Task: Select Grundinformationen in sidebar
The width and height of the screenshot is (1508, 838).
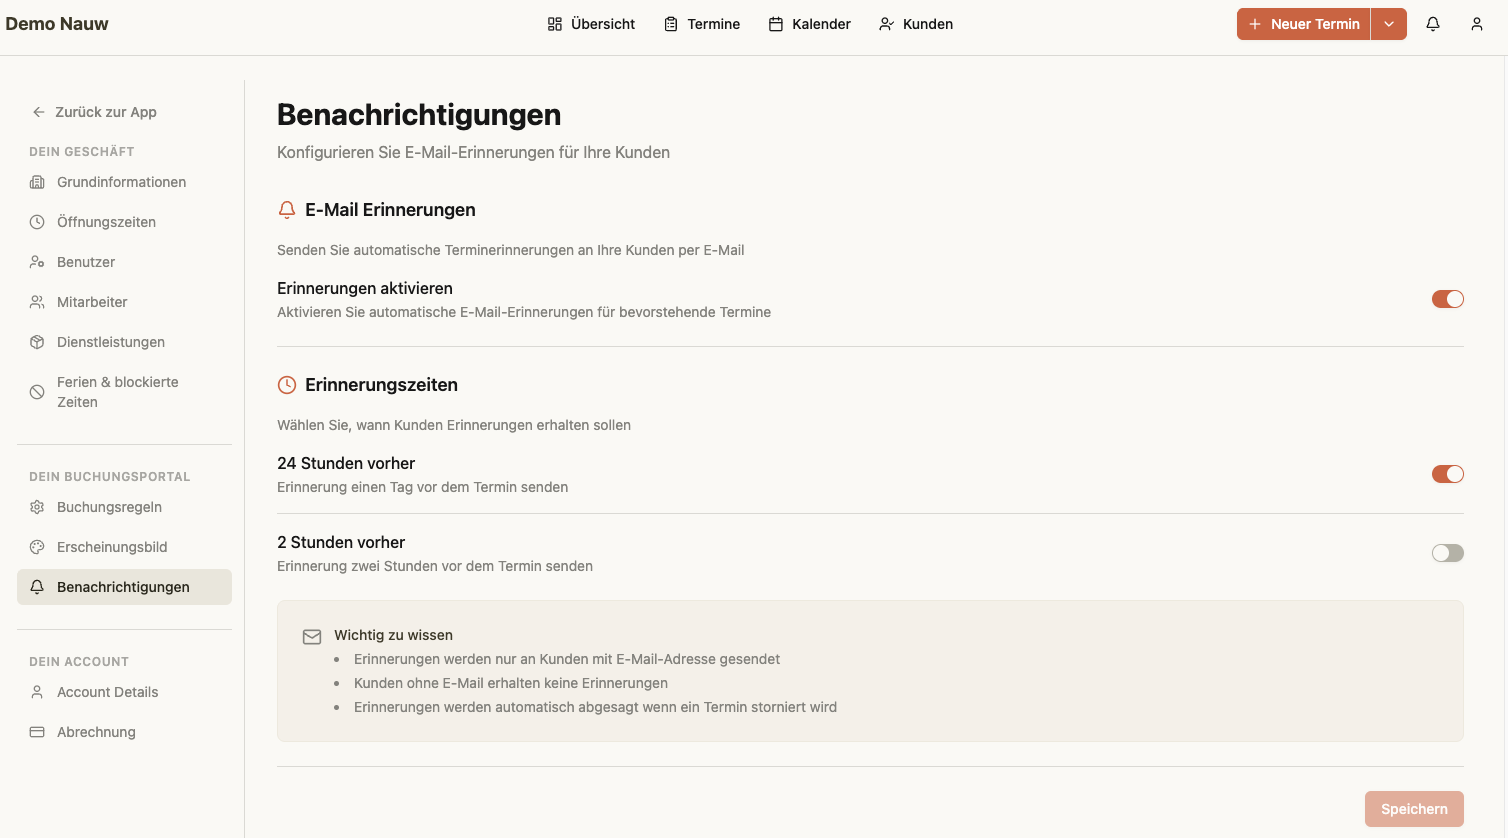Action: (x=124, y=182)
